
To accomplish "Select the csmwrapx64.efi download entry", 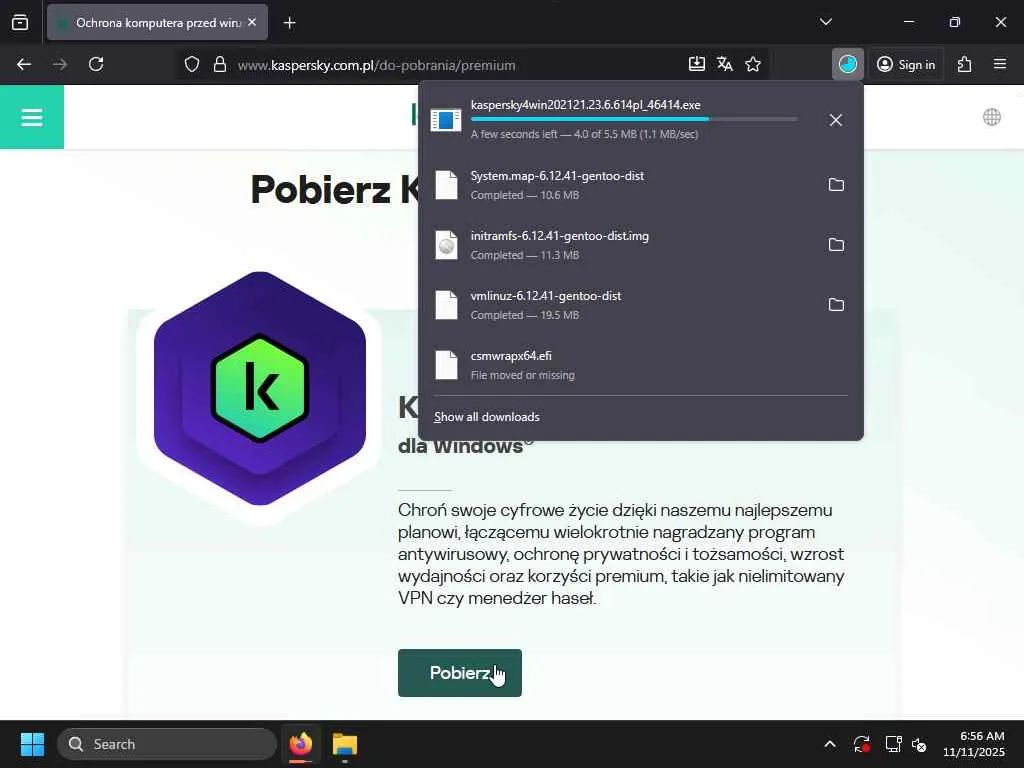I will (x=641, y=365).
